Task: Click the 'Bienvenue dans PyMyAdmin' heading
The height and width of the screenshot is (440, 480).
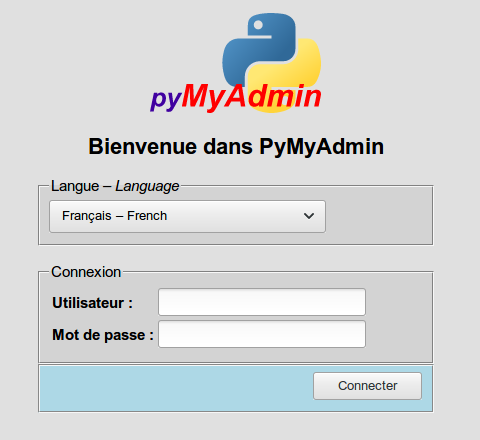Action: click(236, 147)
